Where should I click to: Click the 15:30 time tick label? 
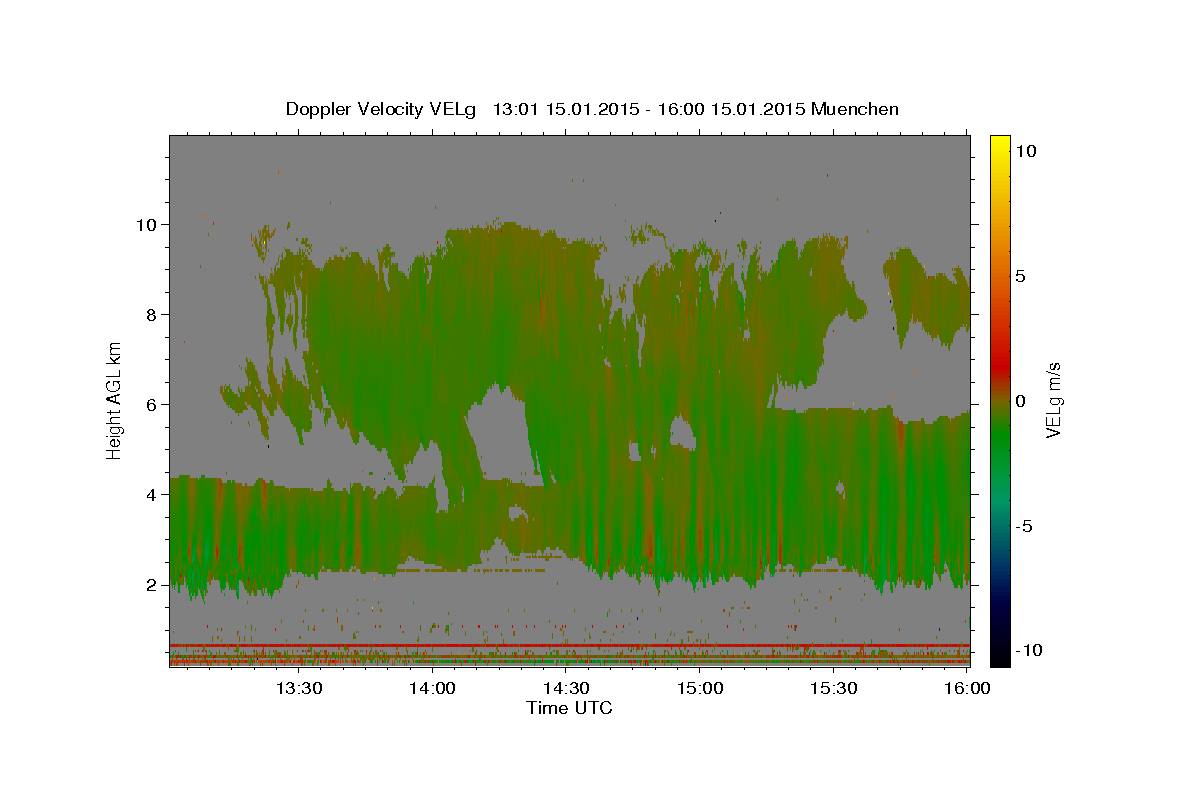834,688
